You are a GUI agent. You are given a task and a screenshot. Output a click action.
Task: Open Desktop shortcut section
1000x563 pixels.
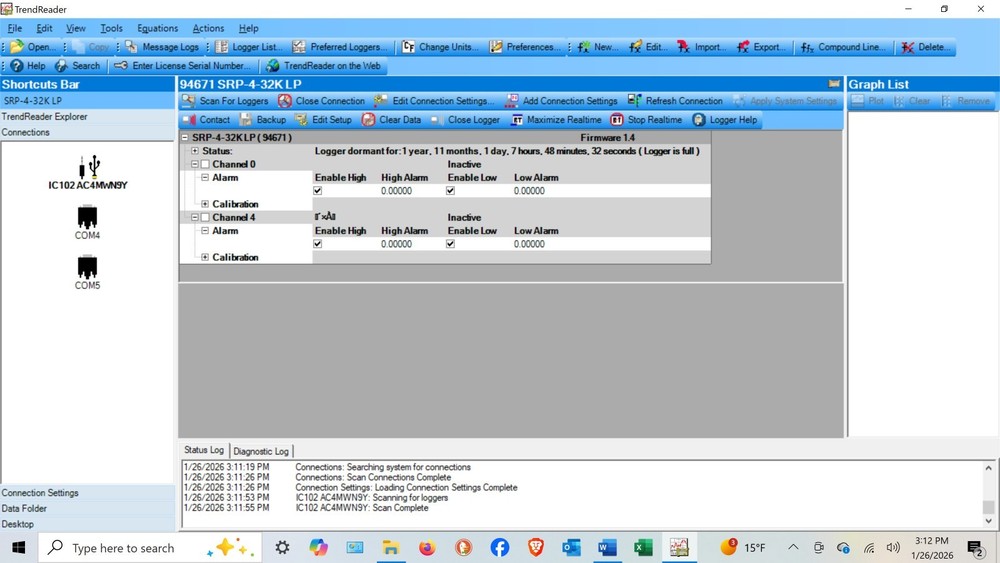click(x=87, y=524)
